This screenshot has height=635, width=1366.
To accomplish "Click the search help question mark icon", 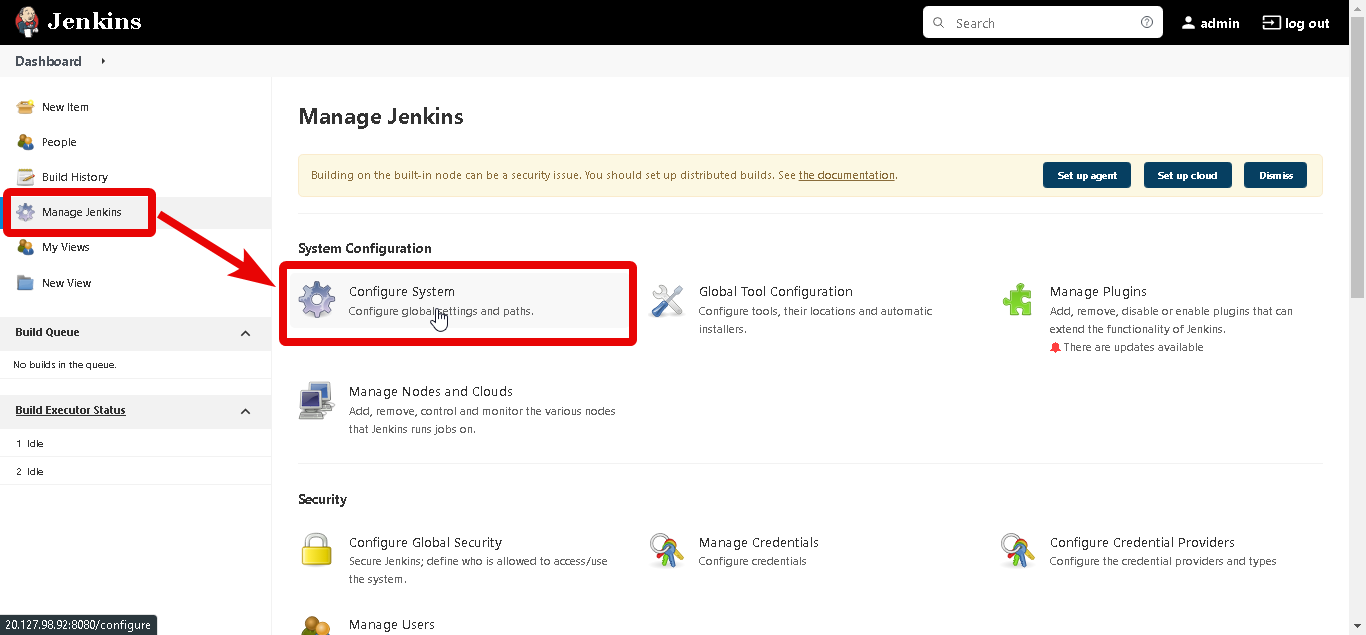I will 1147,22.
